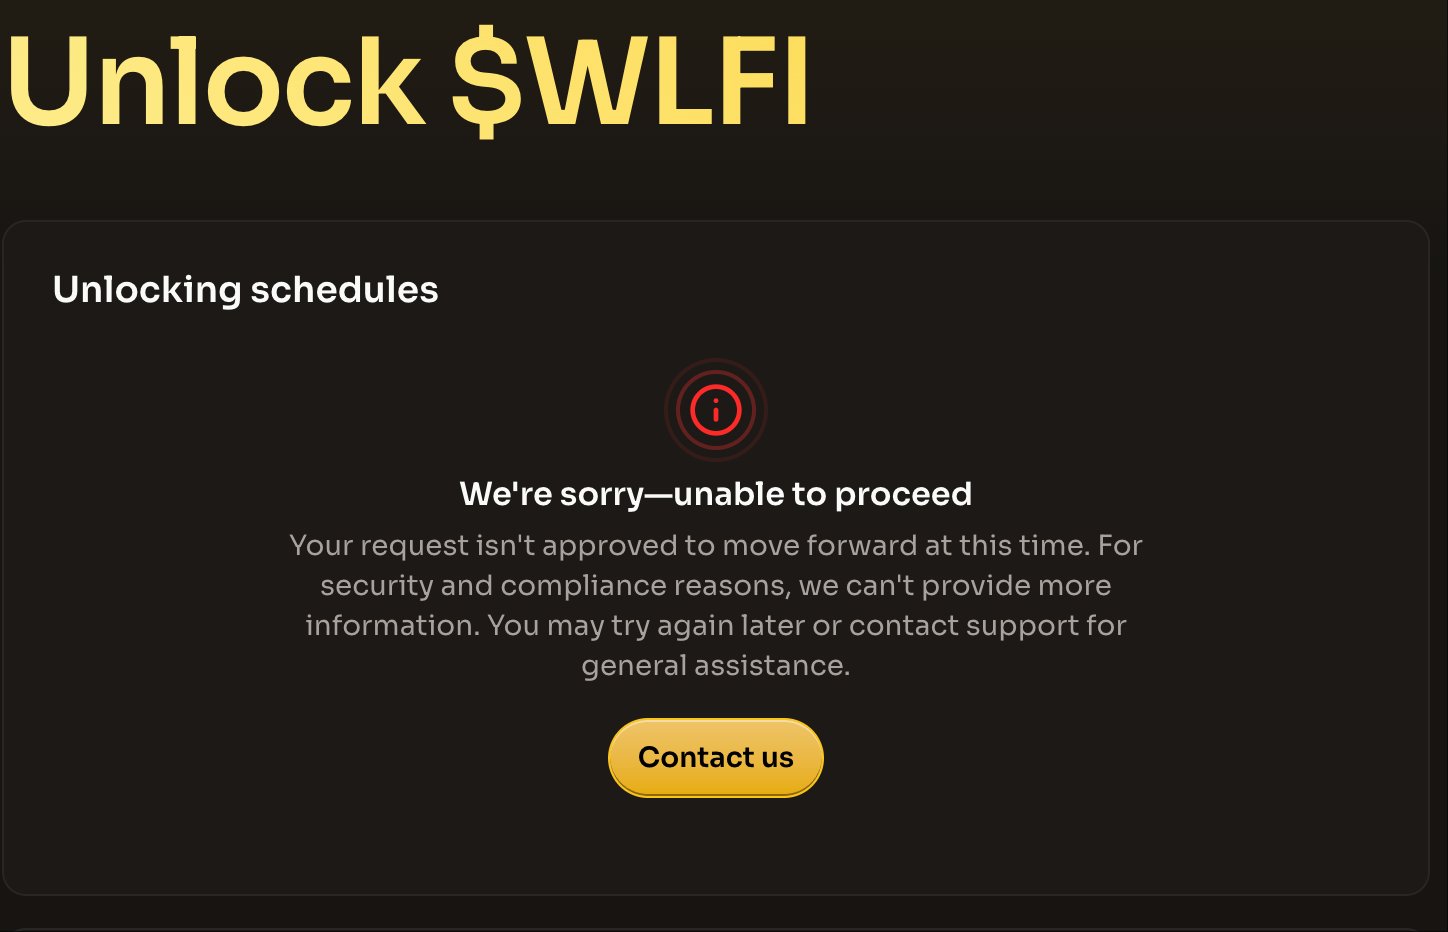The image size is (1448, 932).
Task: Select the Unlock $WLFI page title
Action: click(408, 83)
